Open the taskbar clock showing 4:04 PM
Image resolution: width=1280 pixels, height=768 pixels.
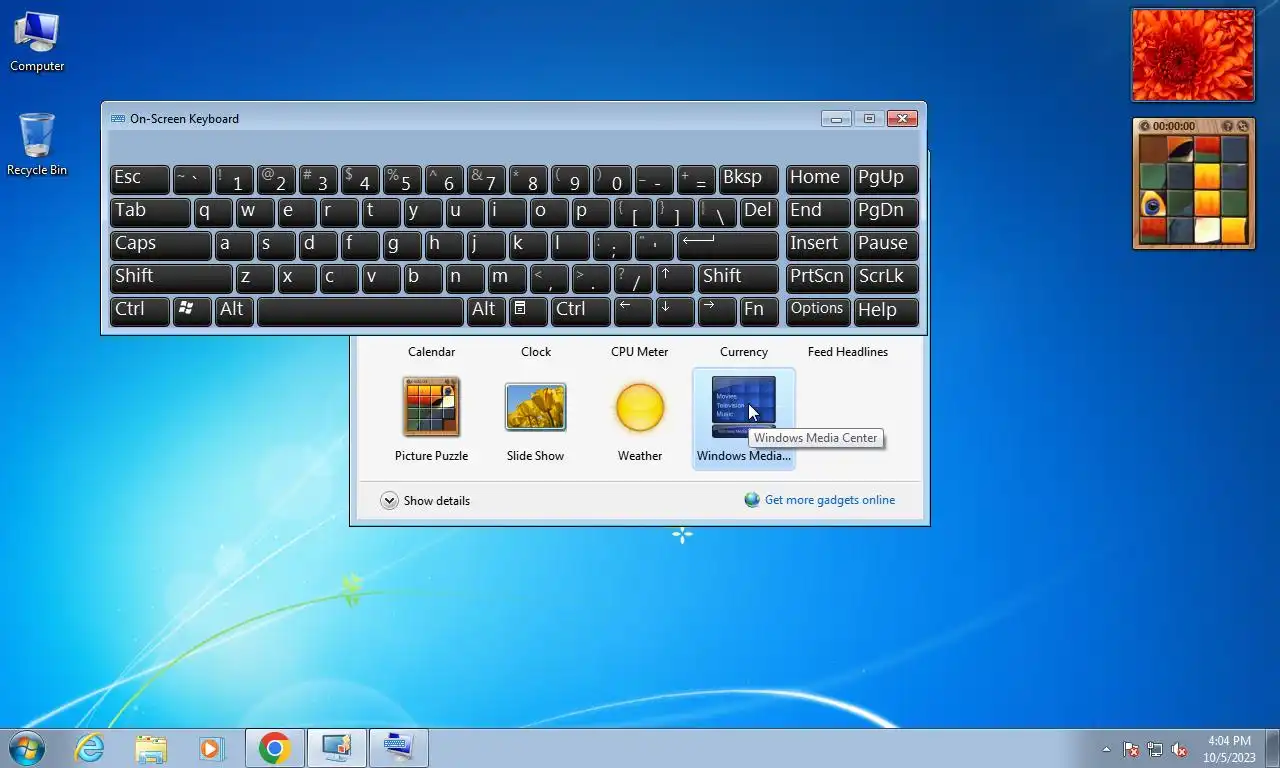(1229, 749)
